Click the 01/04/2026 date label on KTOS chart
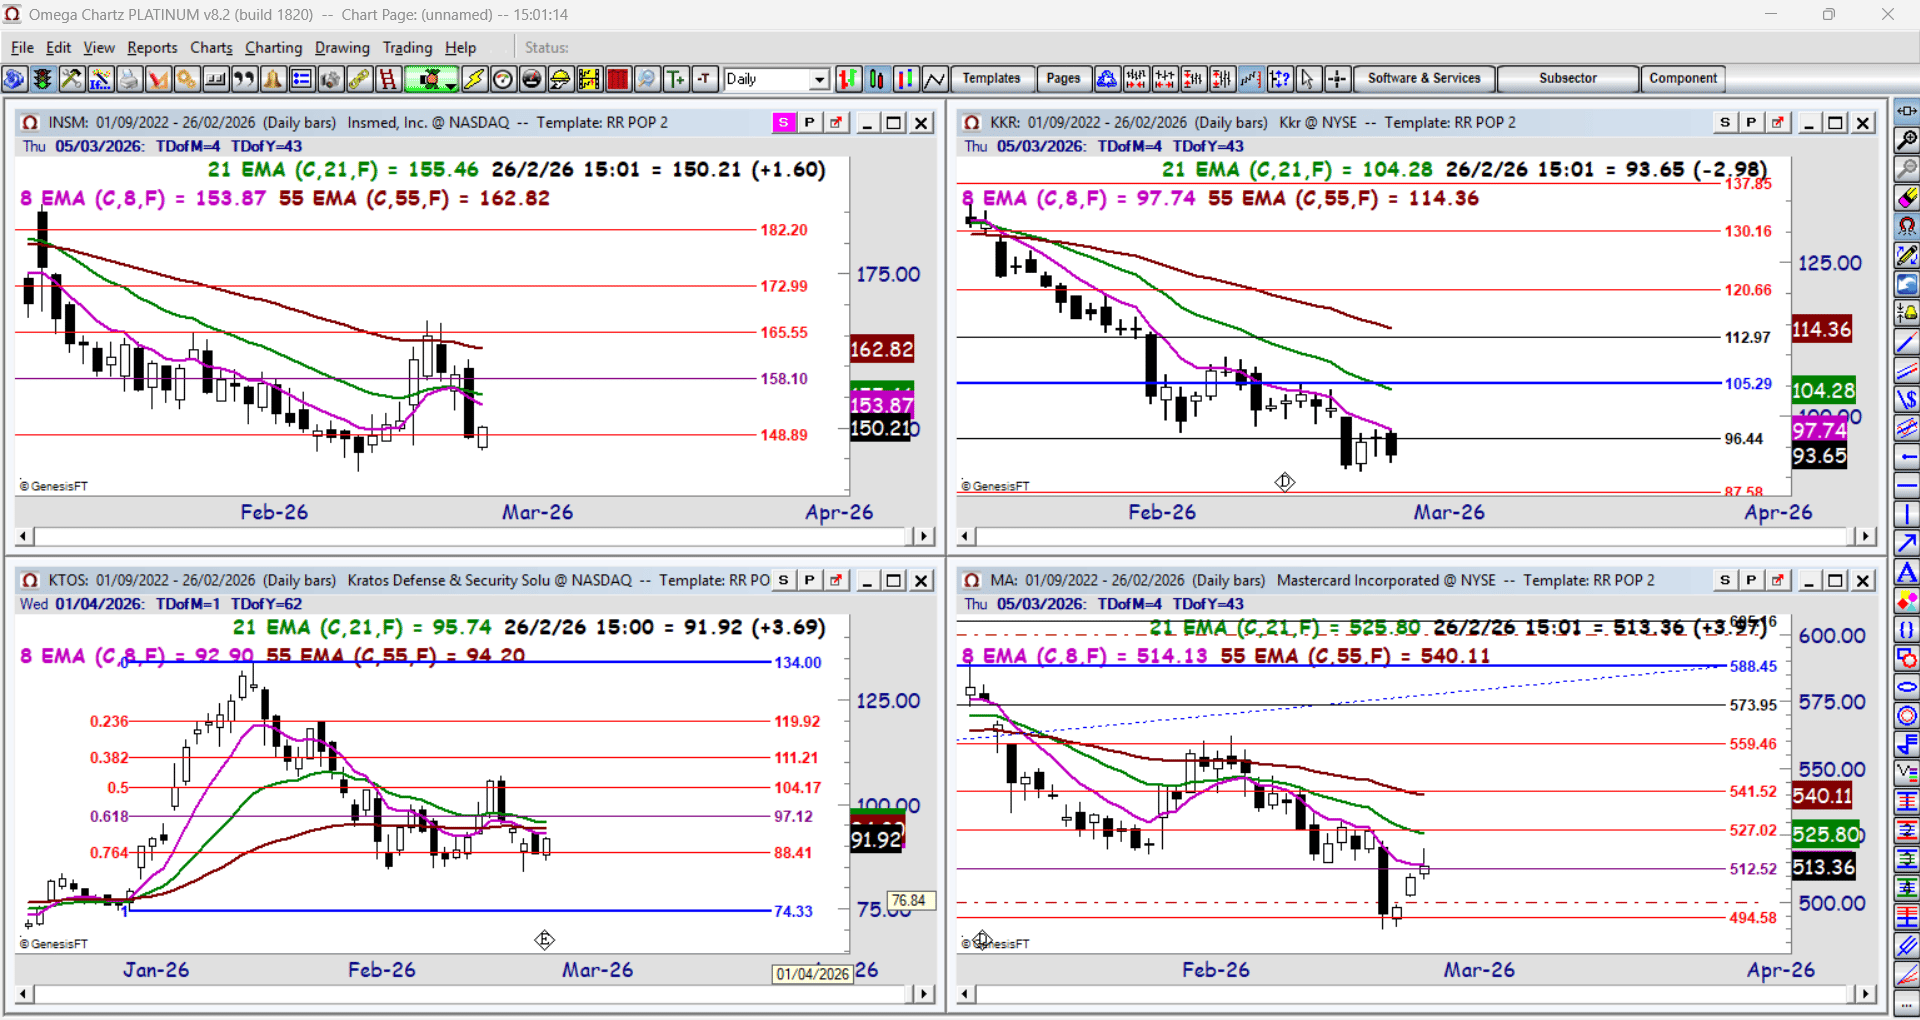This screenshot has height=1020, width=1920. click(812, 974)
